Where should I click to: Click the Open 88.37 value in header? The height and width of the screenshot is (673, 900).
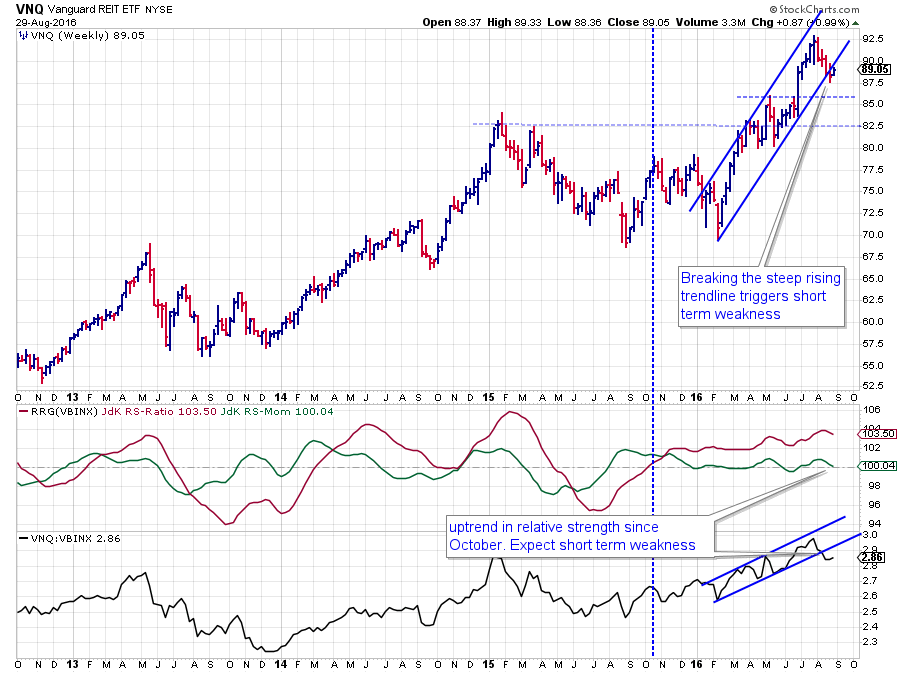coord(452,22)
